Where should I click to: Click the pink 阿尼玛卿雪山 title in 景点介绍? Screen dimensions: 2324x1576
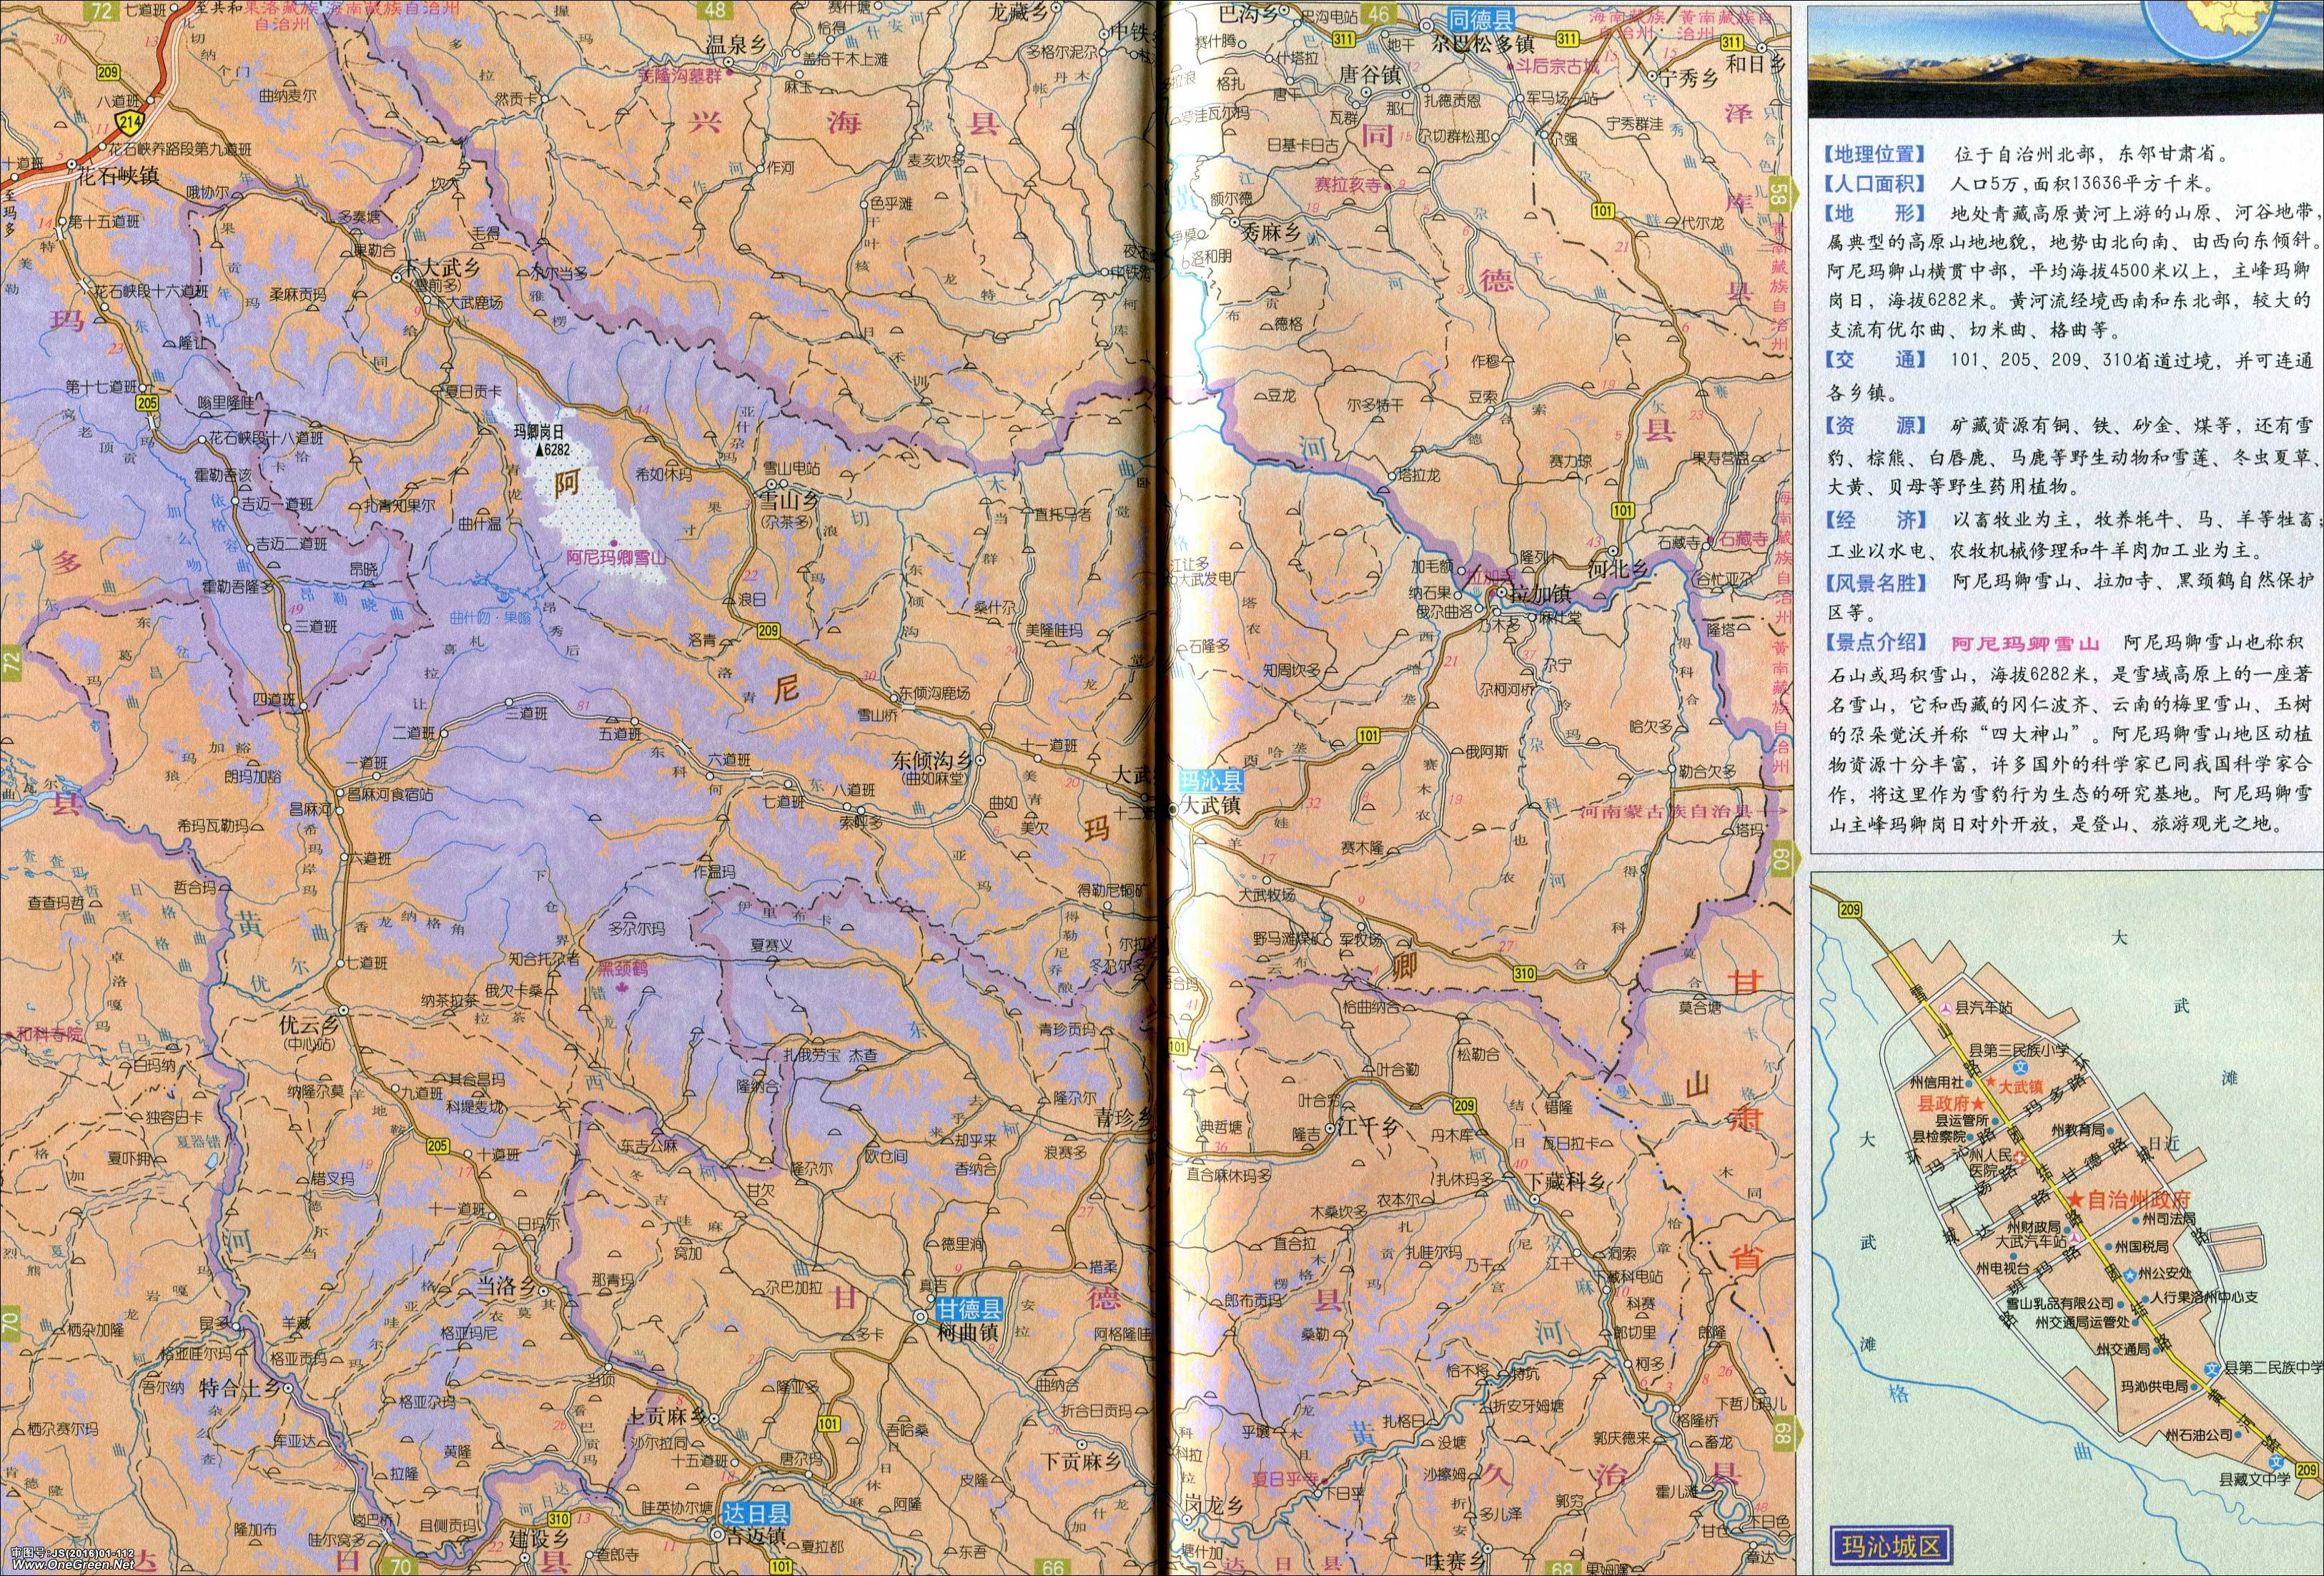pos(2025,643)
